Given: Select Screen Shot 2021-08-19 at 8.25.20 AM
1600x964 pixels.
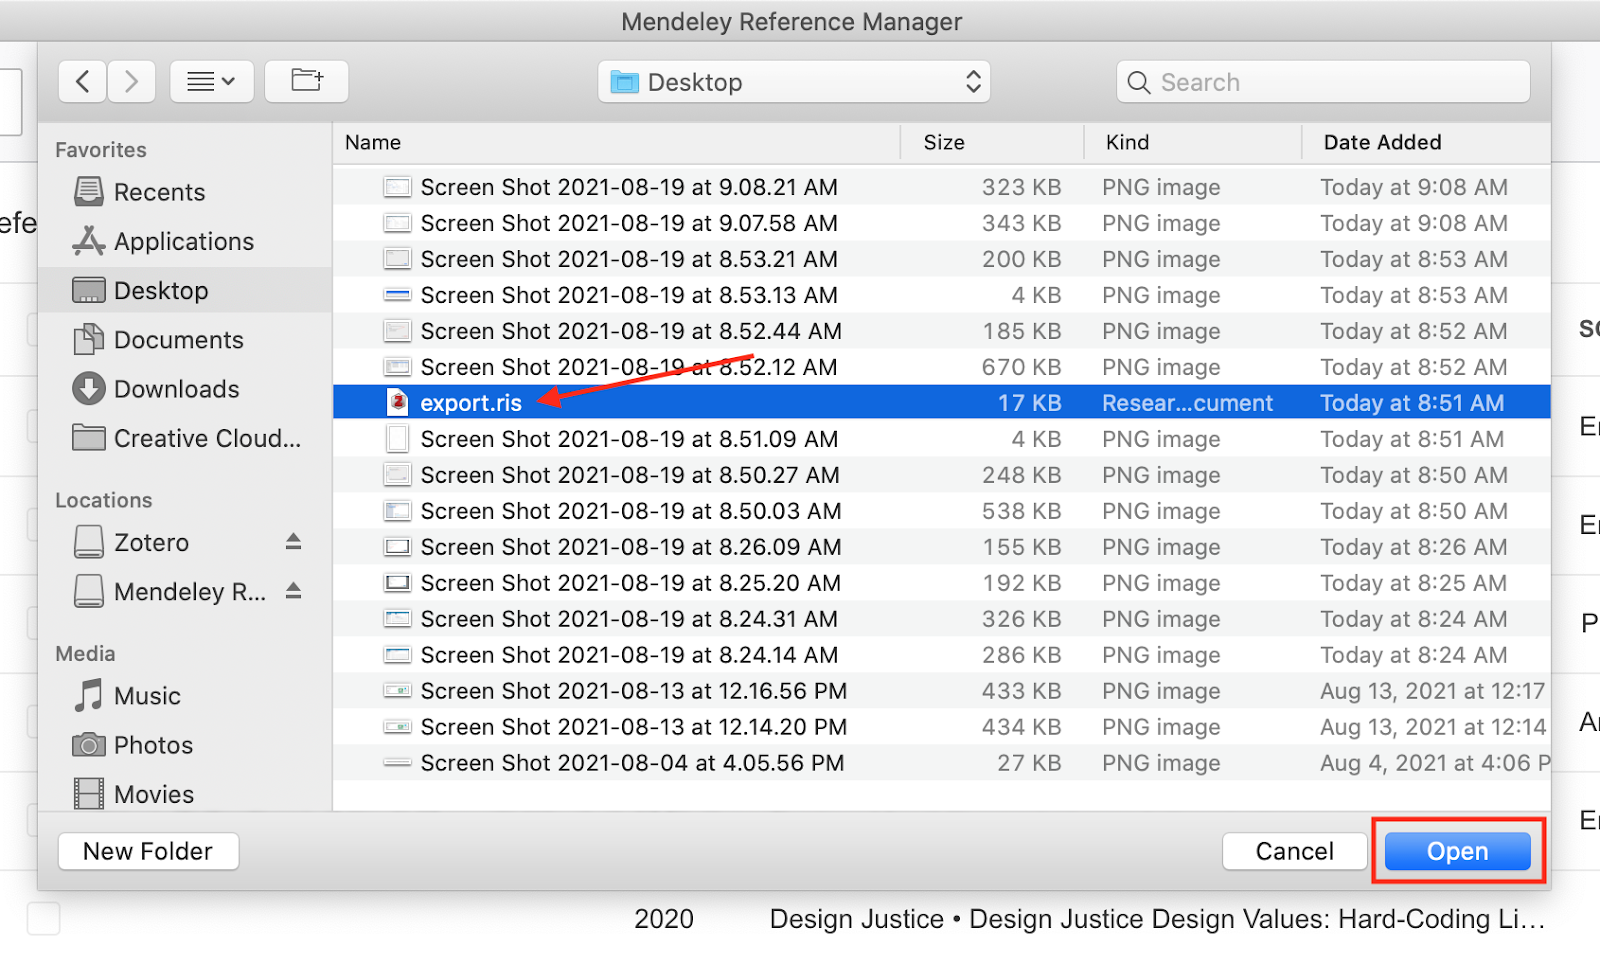Looking at the screenshot, I should [942, 583].
